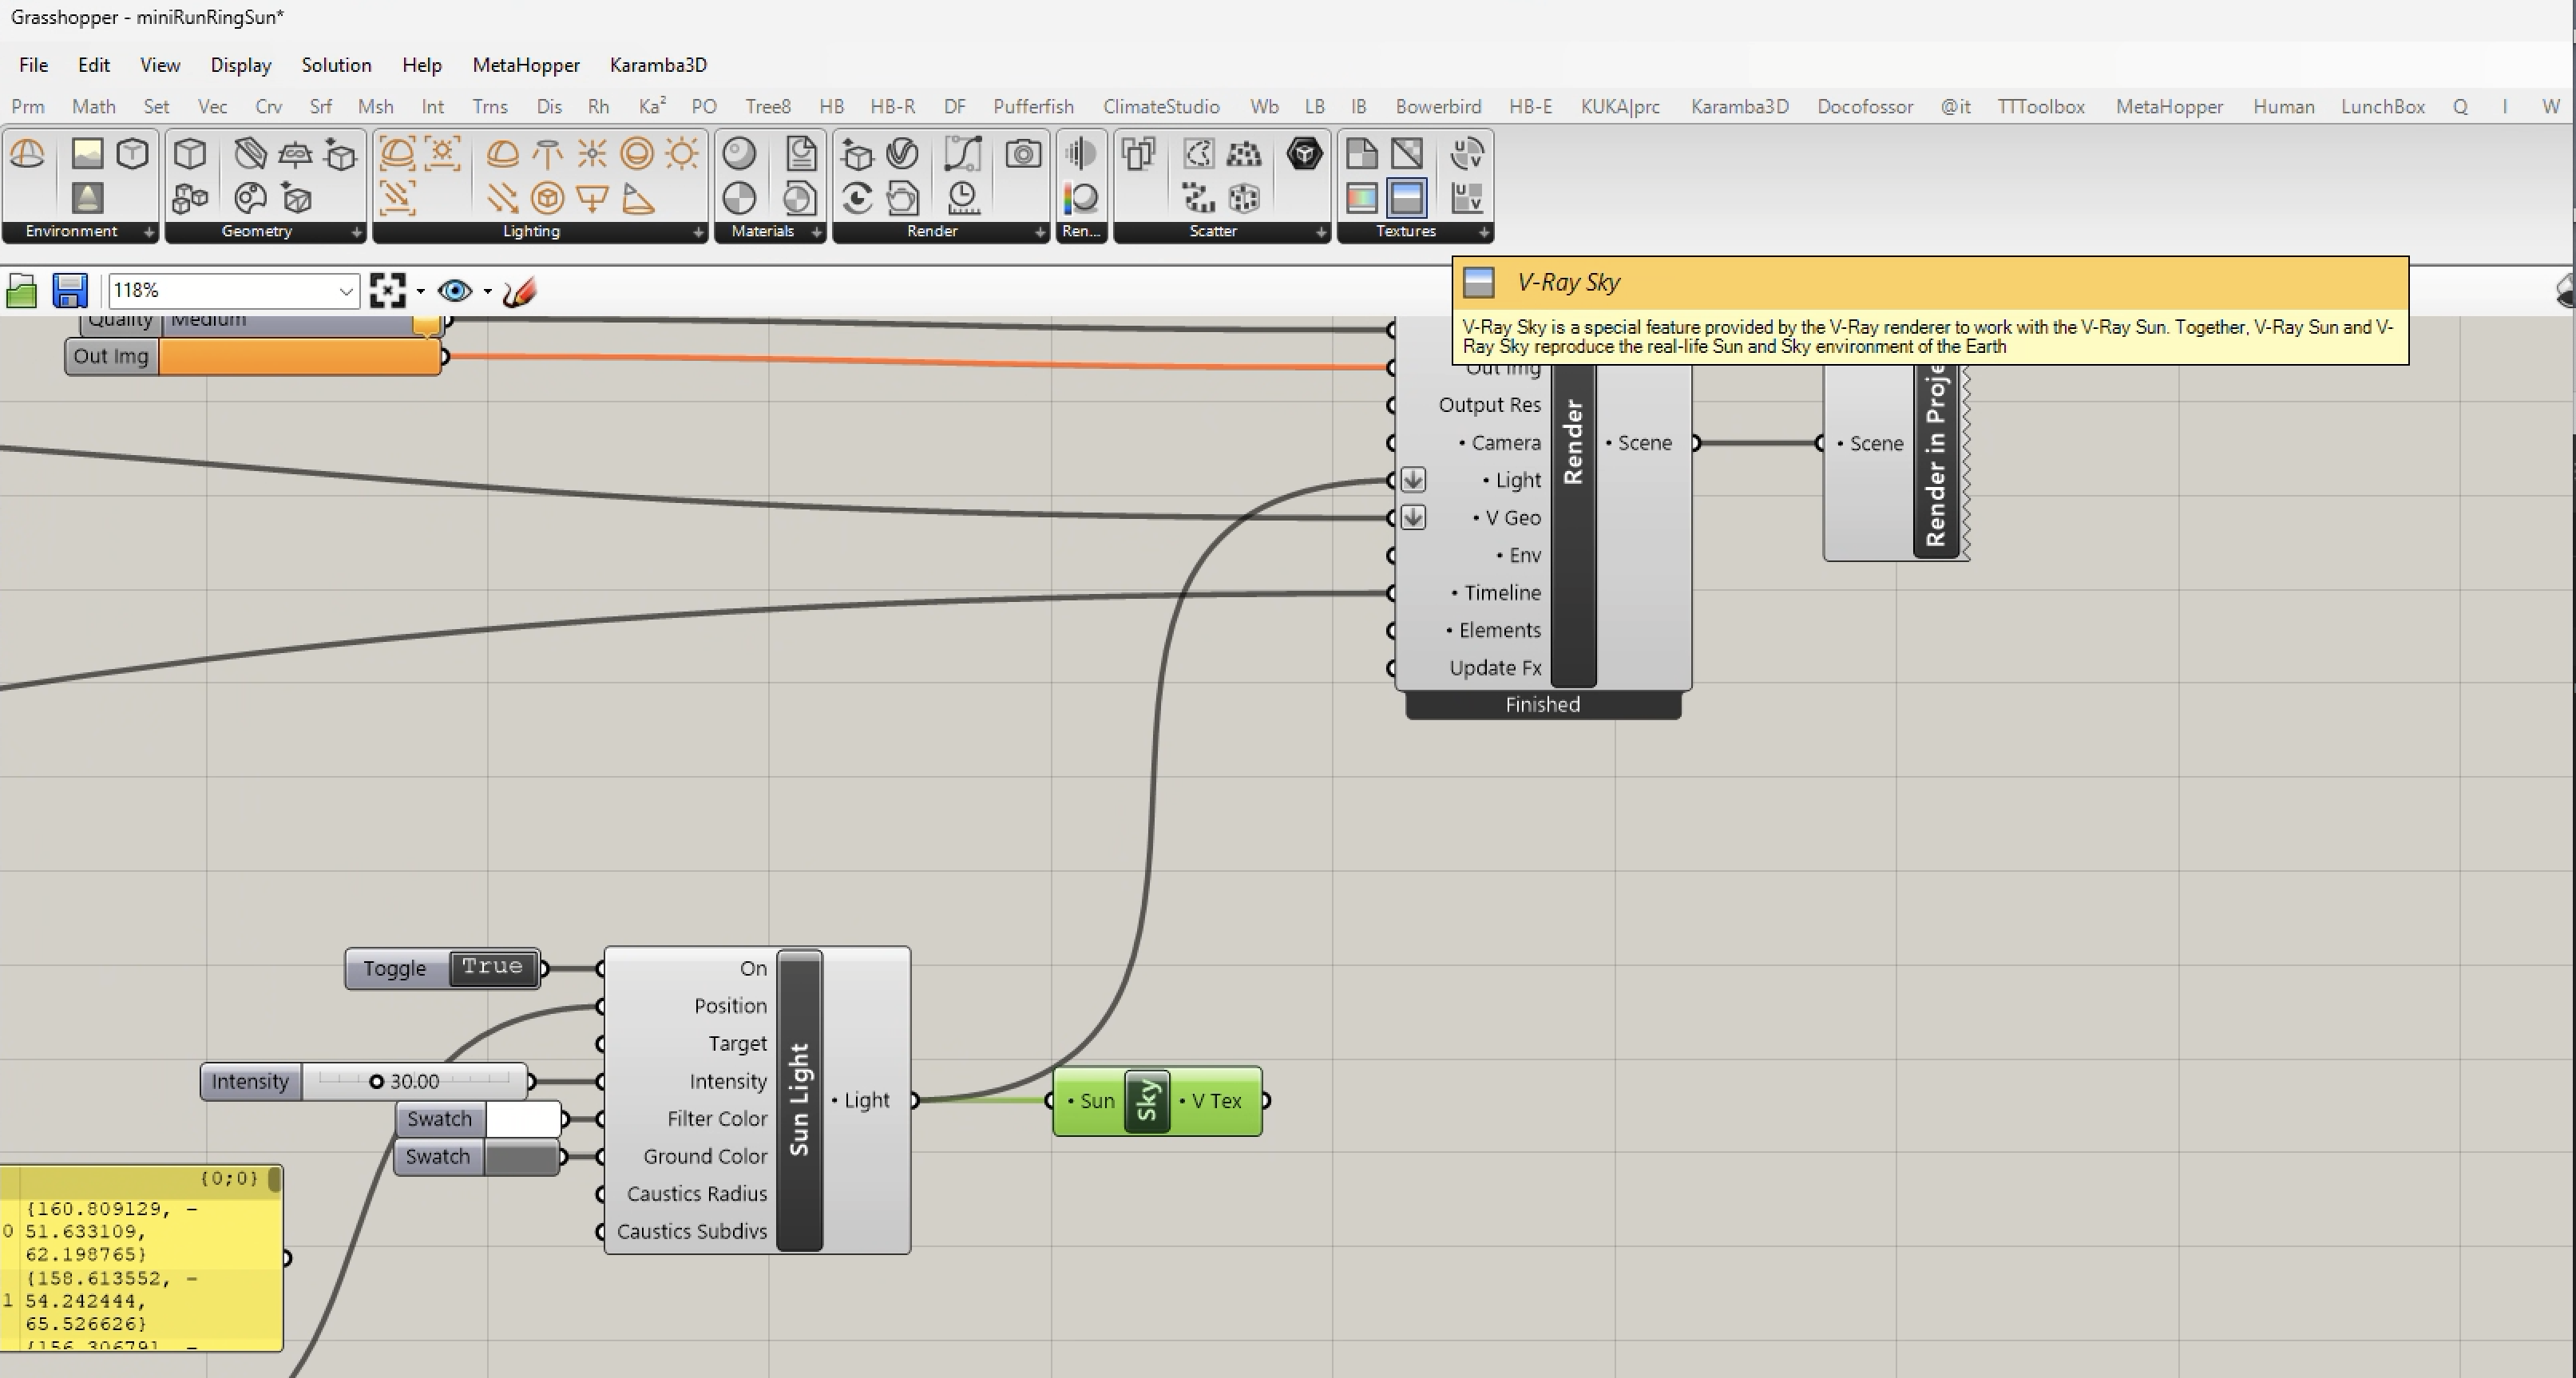
Task: Open the zoom extents dropdown arrow
Action: [x=420, y=291]
